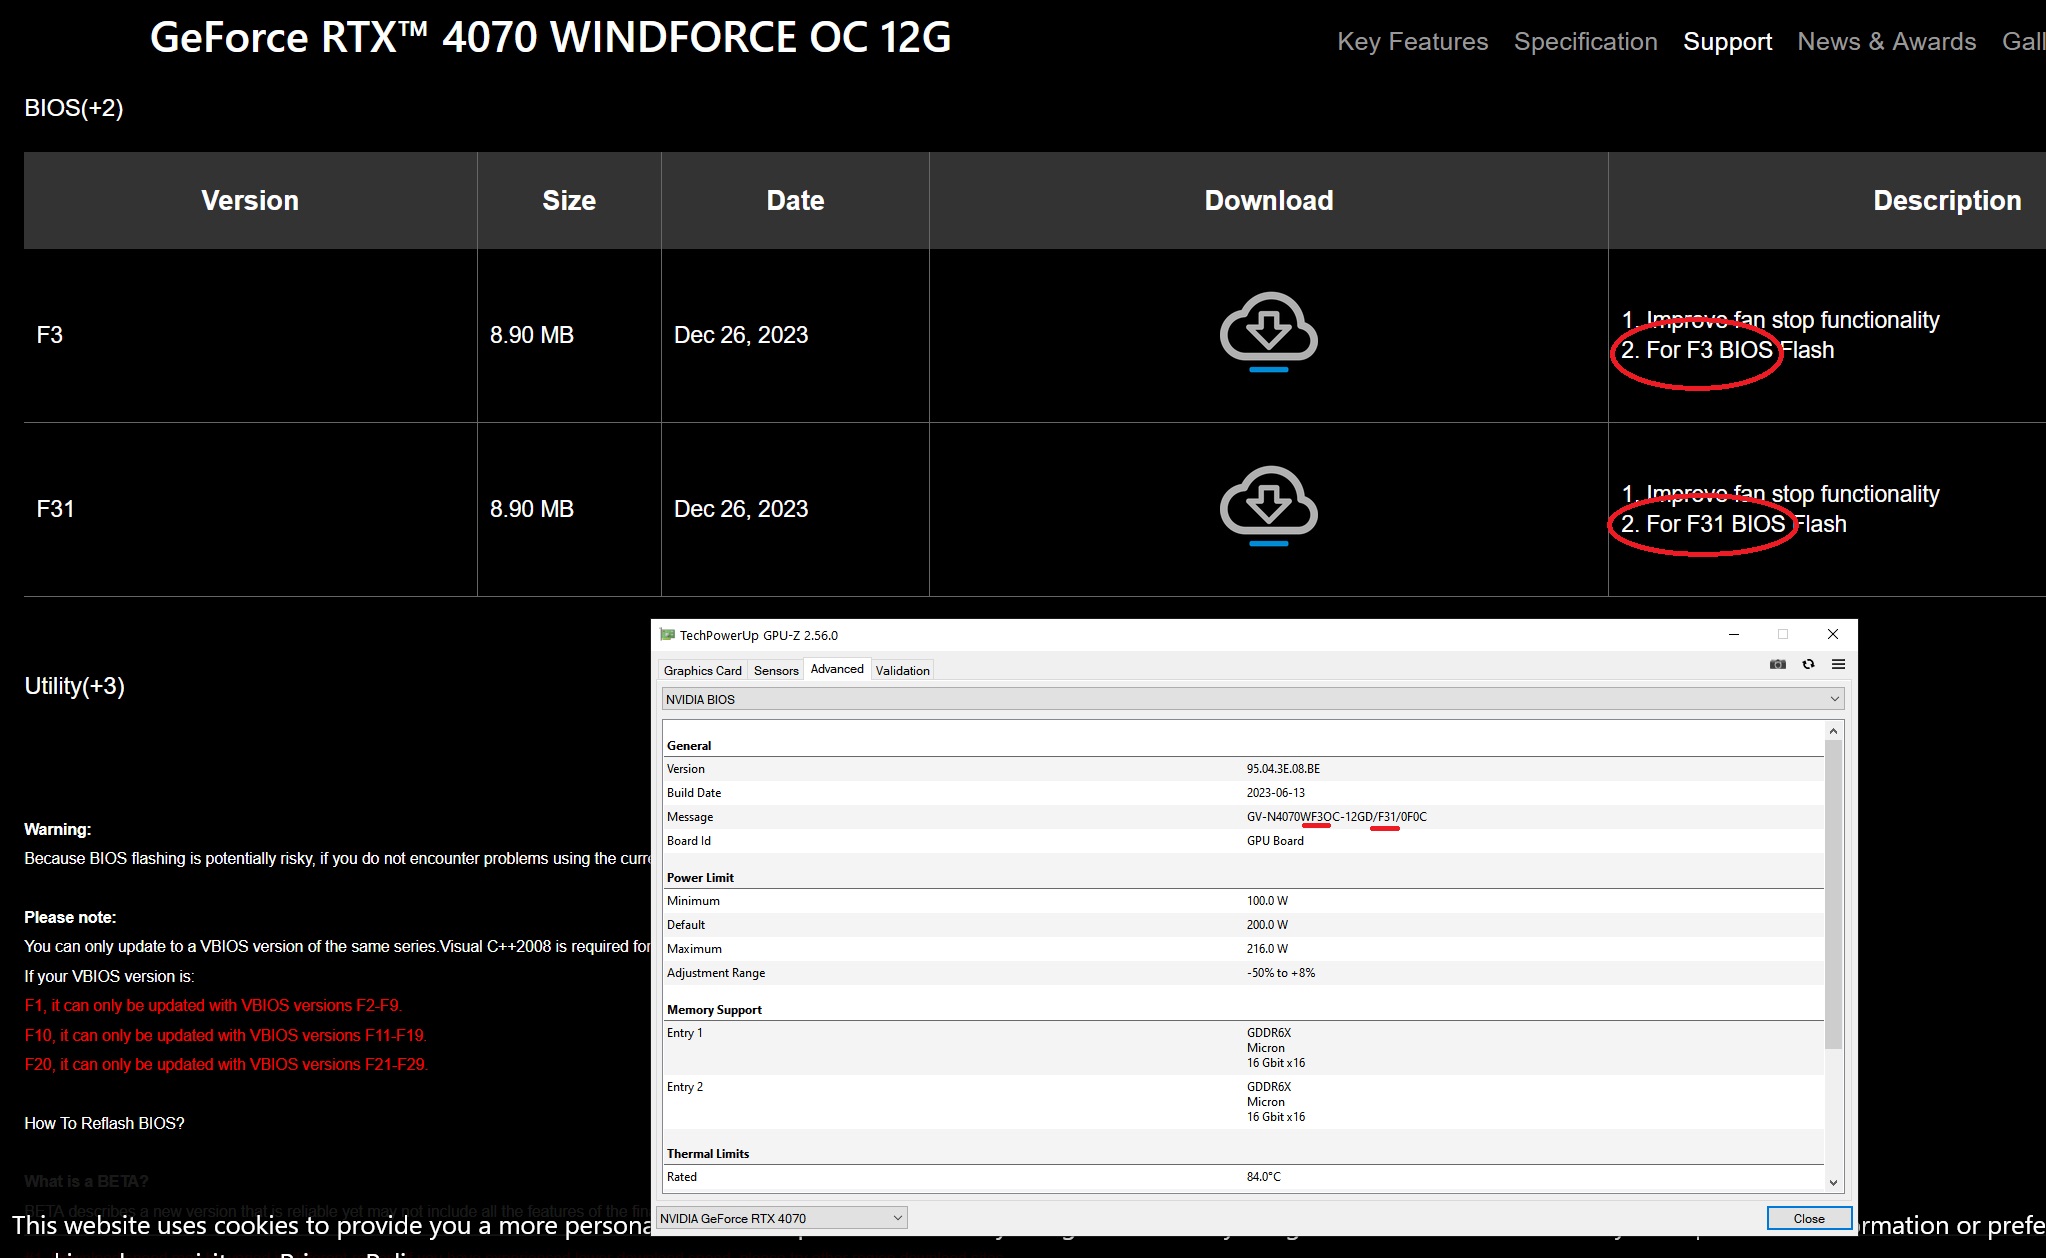This screenshot has width=2046, height=1258.
Task: Open GPU-Z hamburger menu
Action: coord(1838,664)
